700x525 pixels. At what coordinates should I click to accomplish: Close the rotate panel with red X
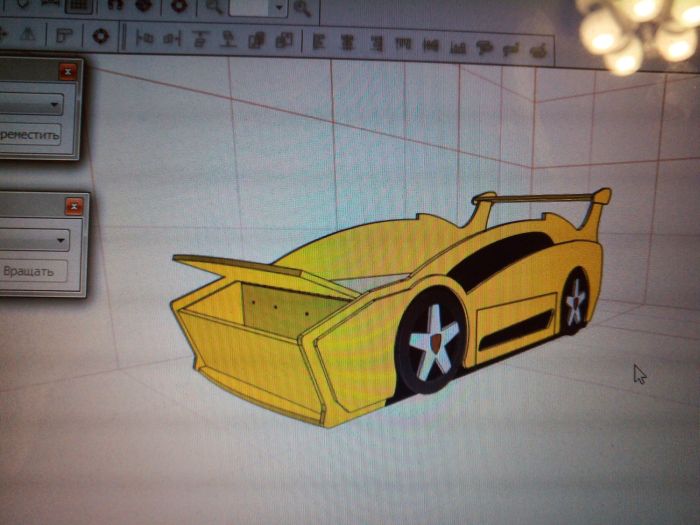pyautogui.click(x=74, y=206)
